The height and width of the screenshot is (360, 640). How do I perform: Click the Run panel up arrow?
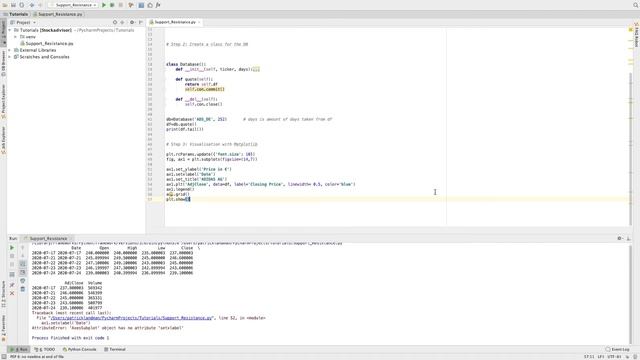tap(22, 248)
